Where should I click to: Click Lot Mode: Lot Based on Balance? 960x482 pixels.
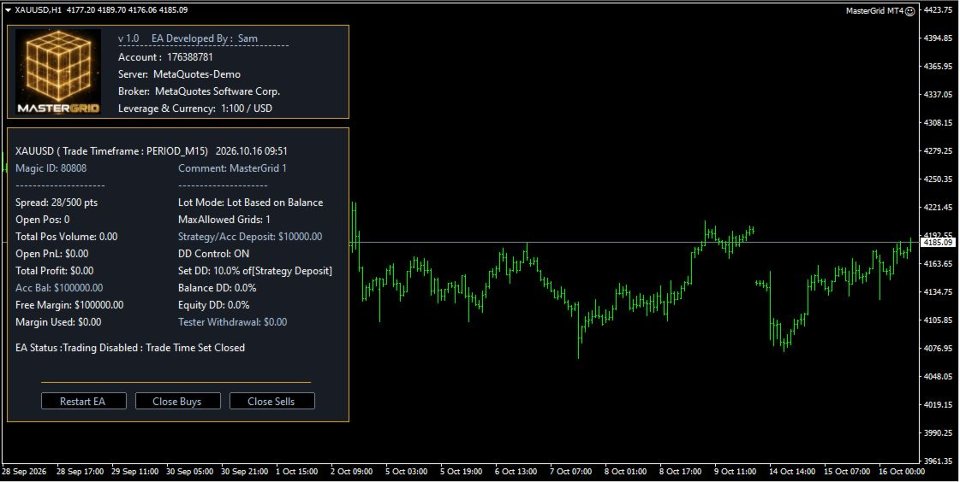pos(250,202)
